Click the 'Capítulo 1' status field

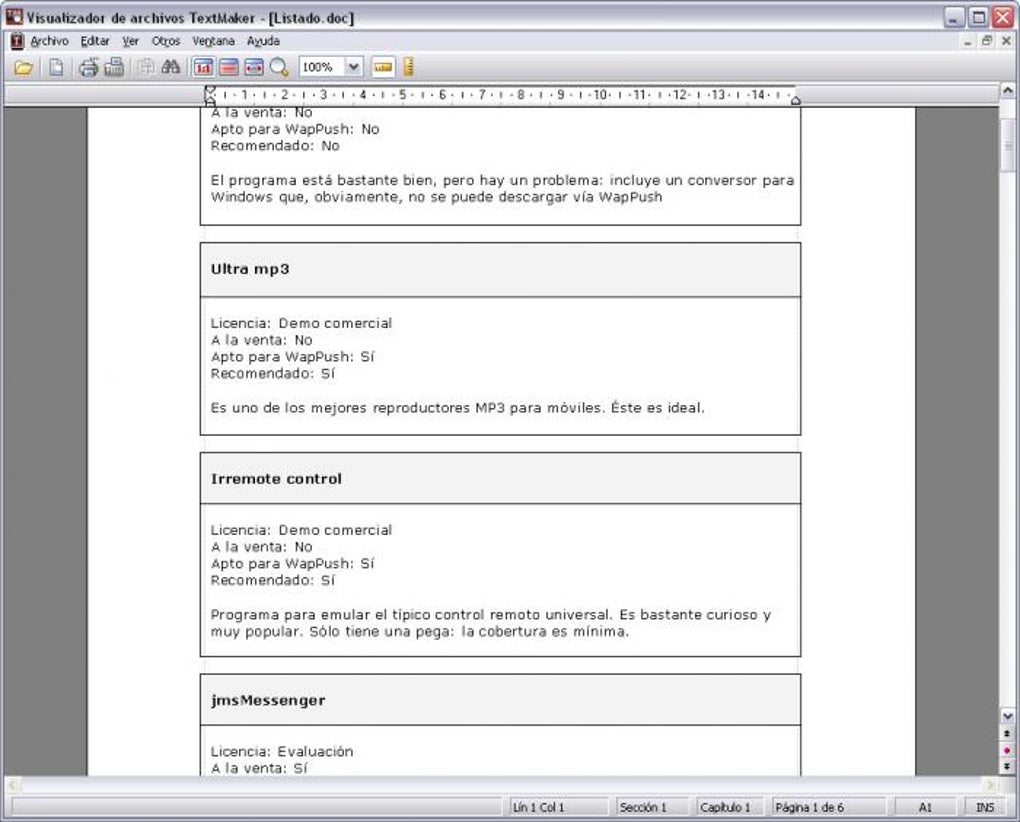(731, 807)
